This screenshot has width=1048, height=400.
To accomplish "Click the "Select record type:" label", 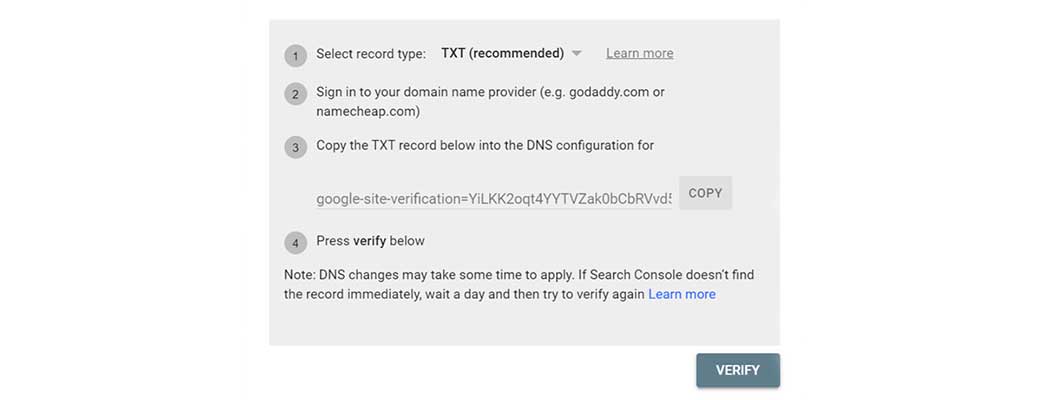I will tap(371, 54).
